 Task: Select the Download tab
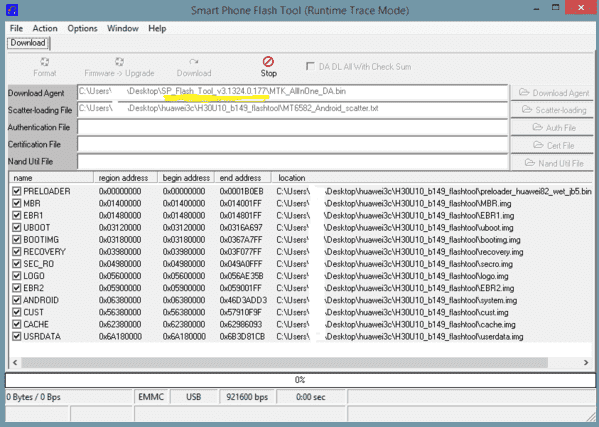(28, 43)
